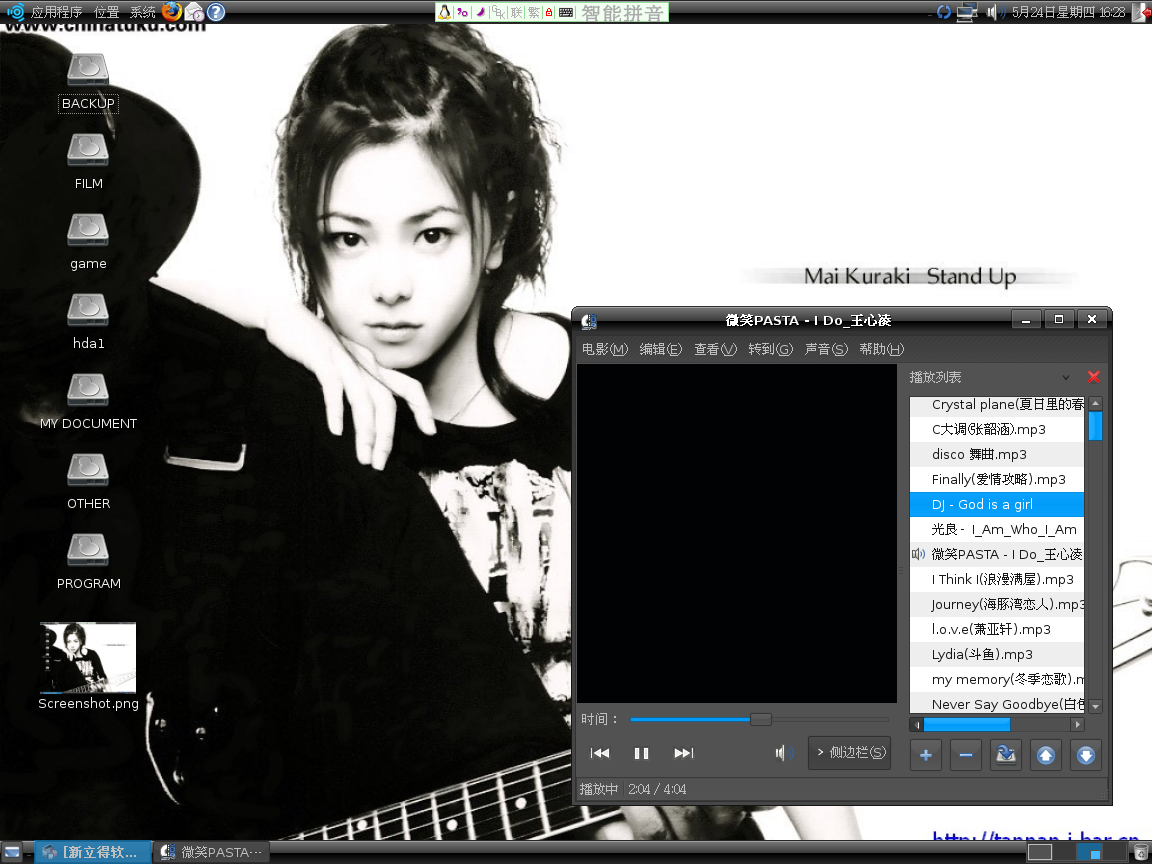Click the 微笑PASTA taskbar window button

[212, 852]
